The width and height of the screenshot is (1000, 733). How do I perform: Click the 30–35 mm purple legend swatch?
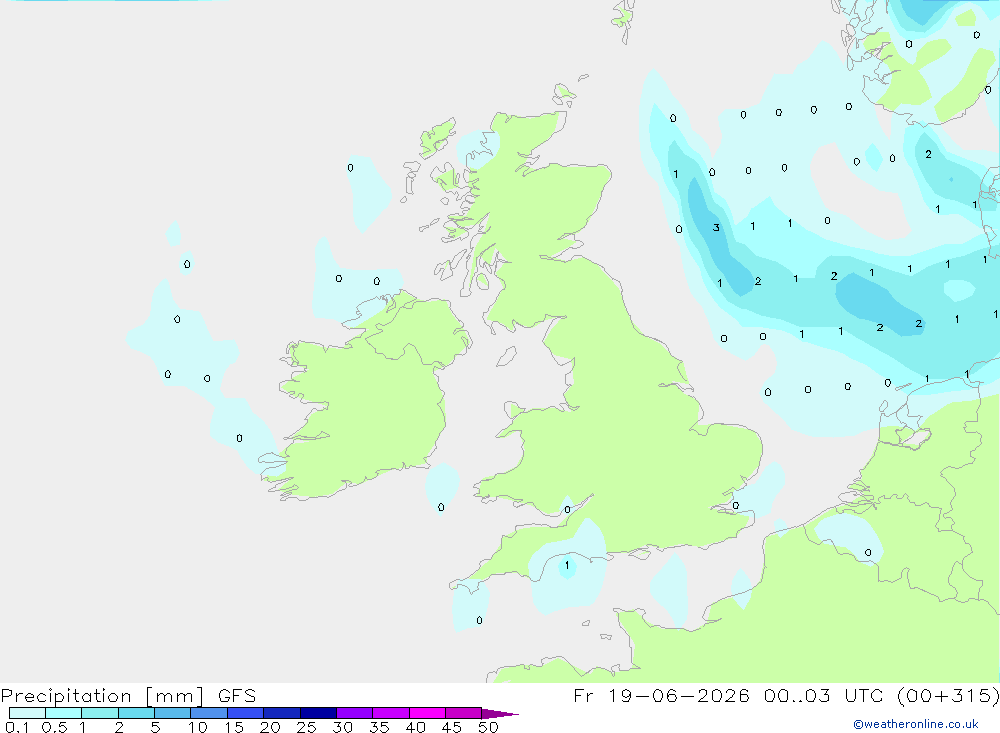pyautogui.click(x=355, y=713)
